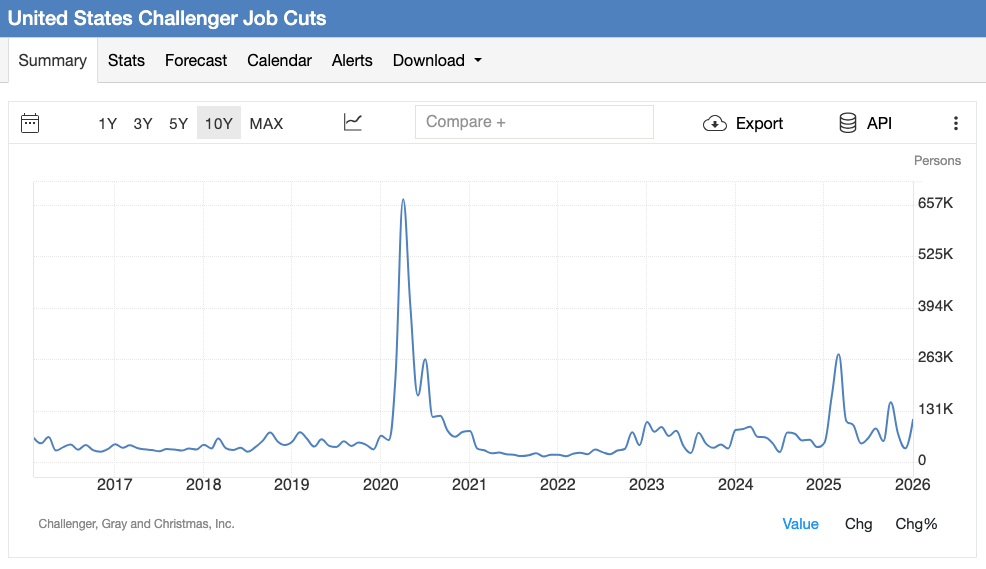The width and height of the screenshot is (986, 569).
Task: Click the 525K axis label
Action: (x=935, y=254)
